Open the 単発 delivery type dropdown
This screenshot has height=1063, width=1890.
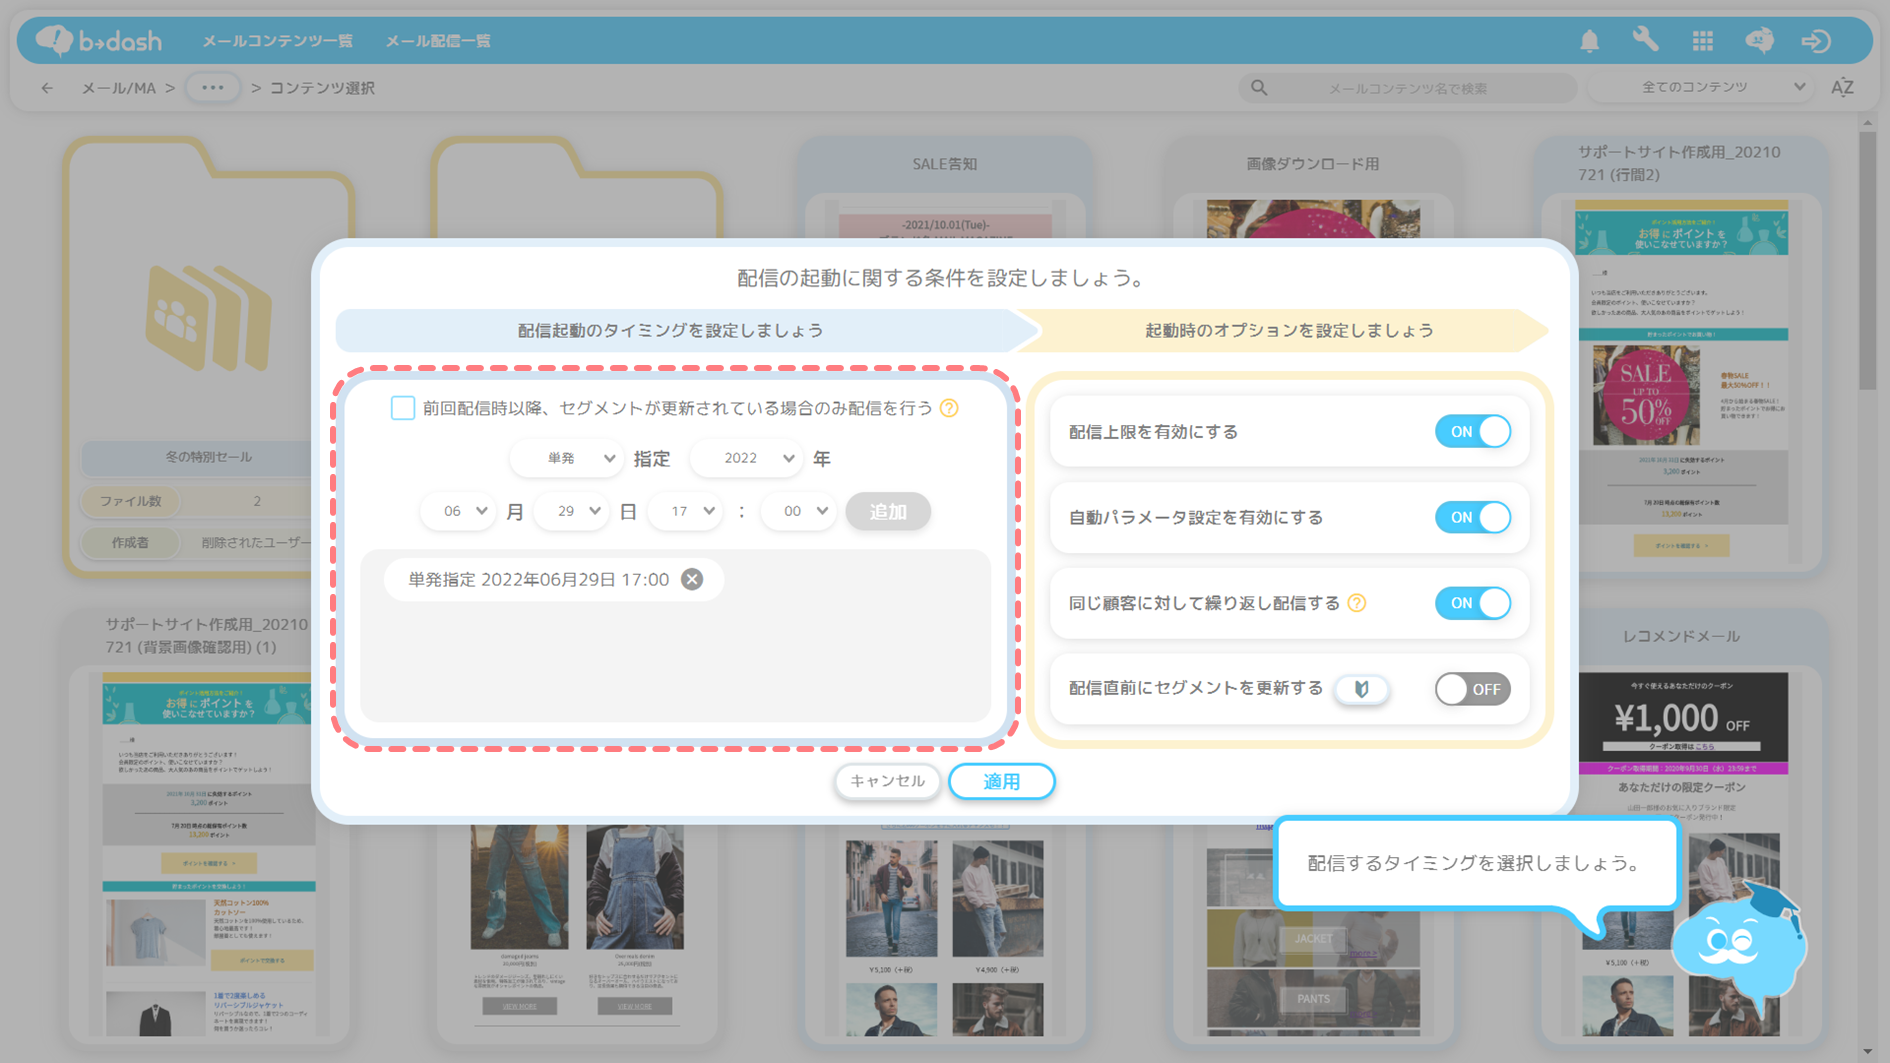pyautogui.click(x=567, y=458)
